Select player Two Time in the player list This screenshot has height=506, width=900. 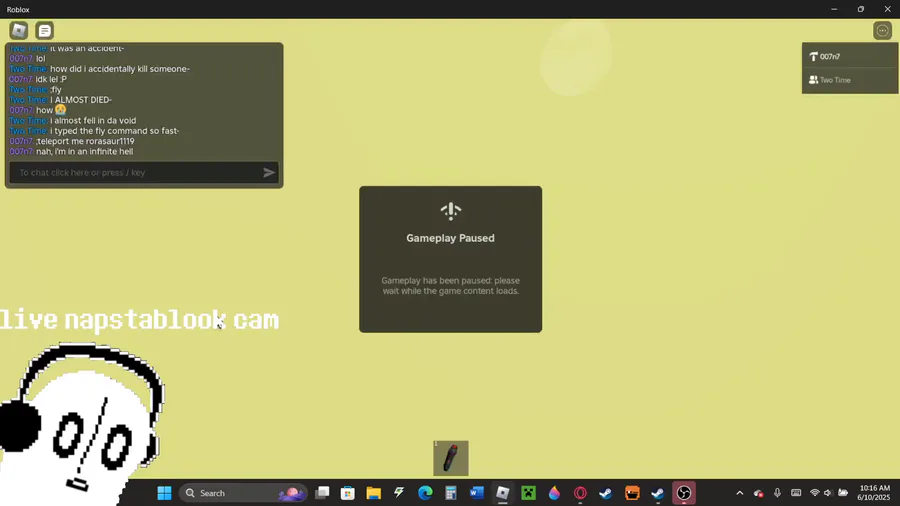pos(849,80)
